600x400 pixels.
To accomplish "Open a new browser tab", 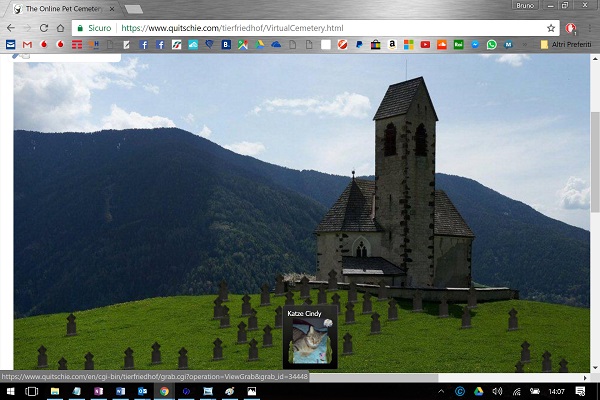I will pyautogui.click(x=133, y=8).
